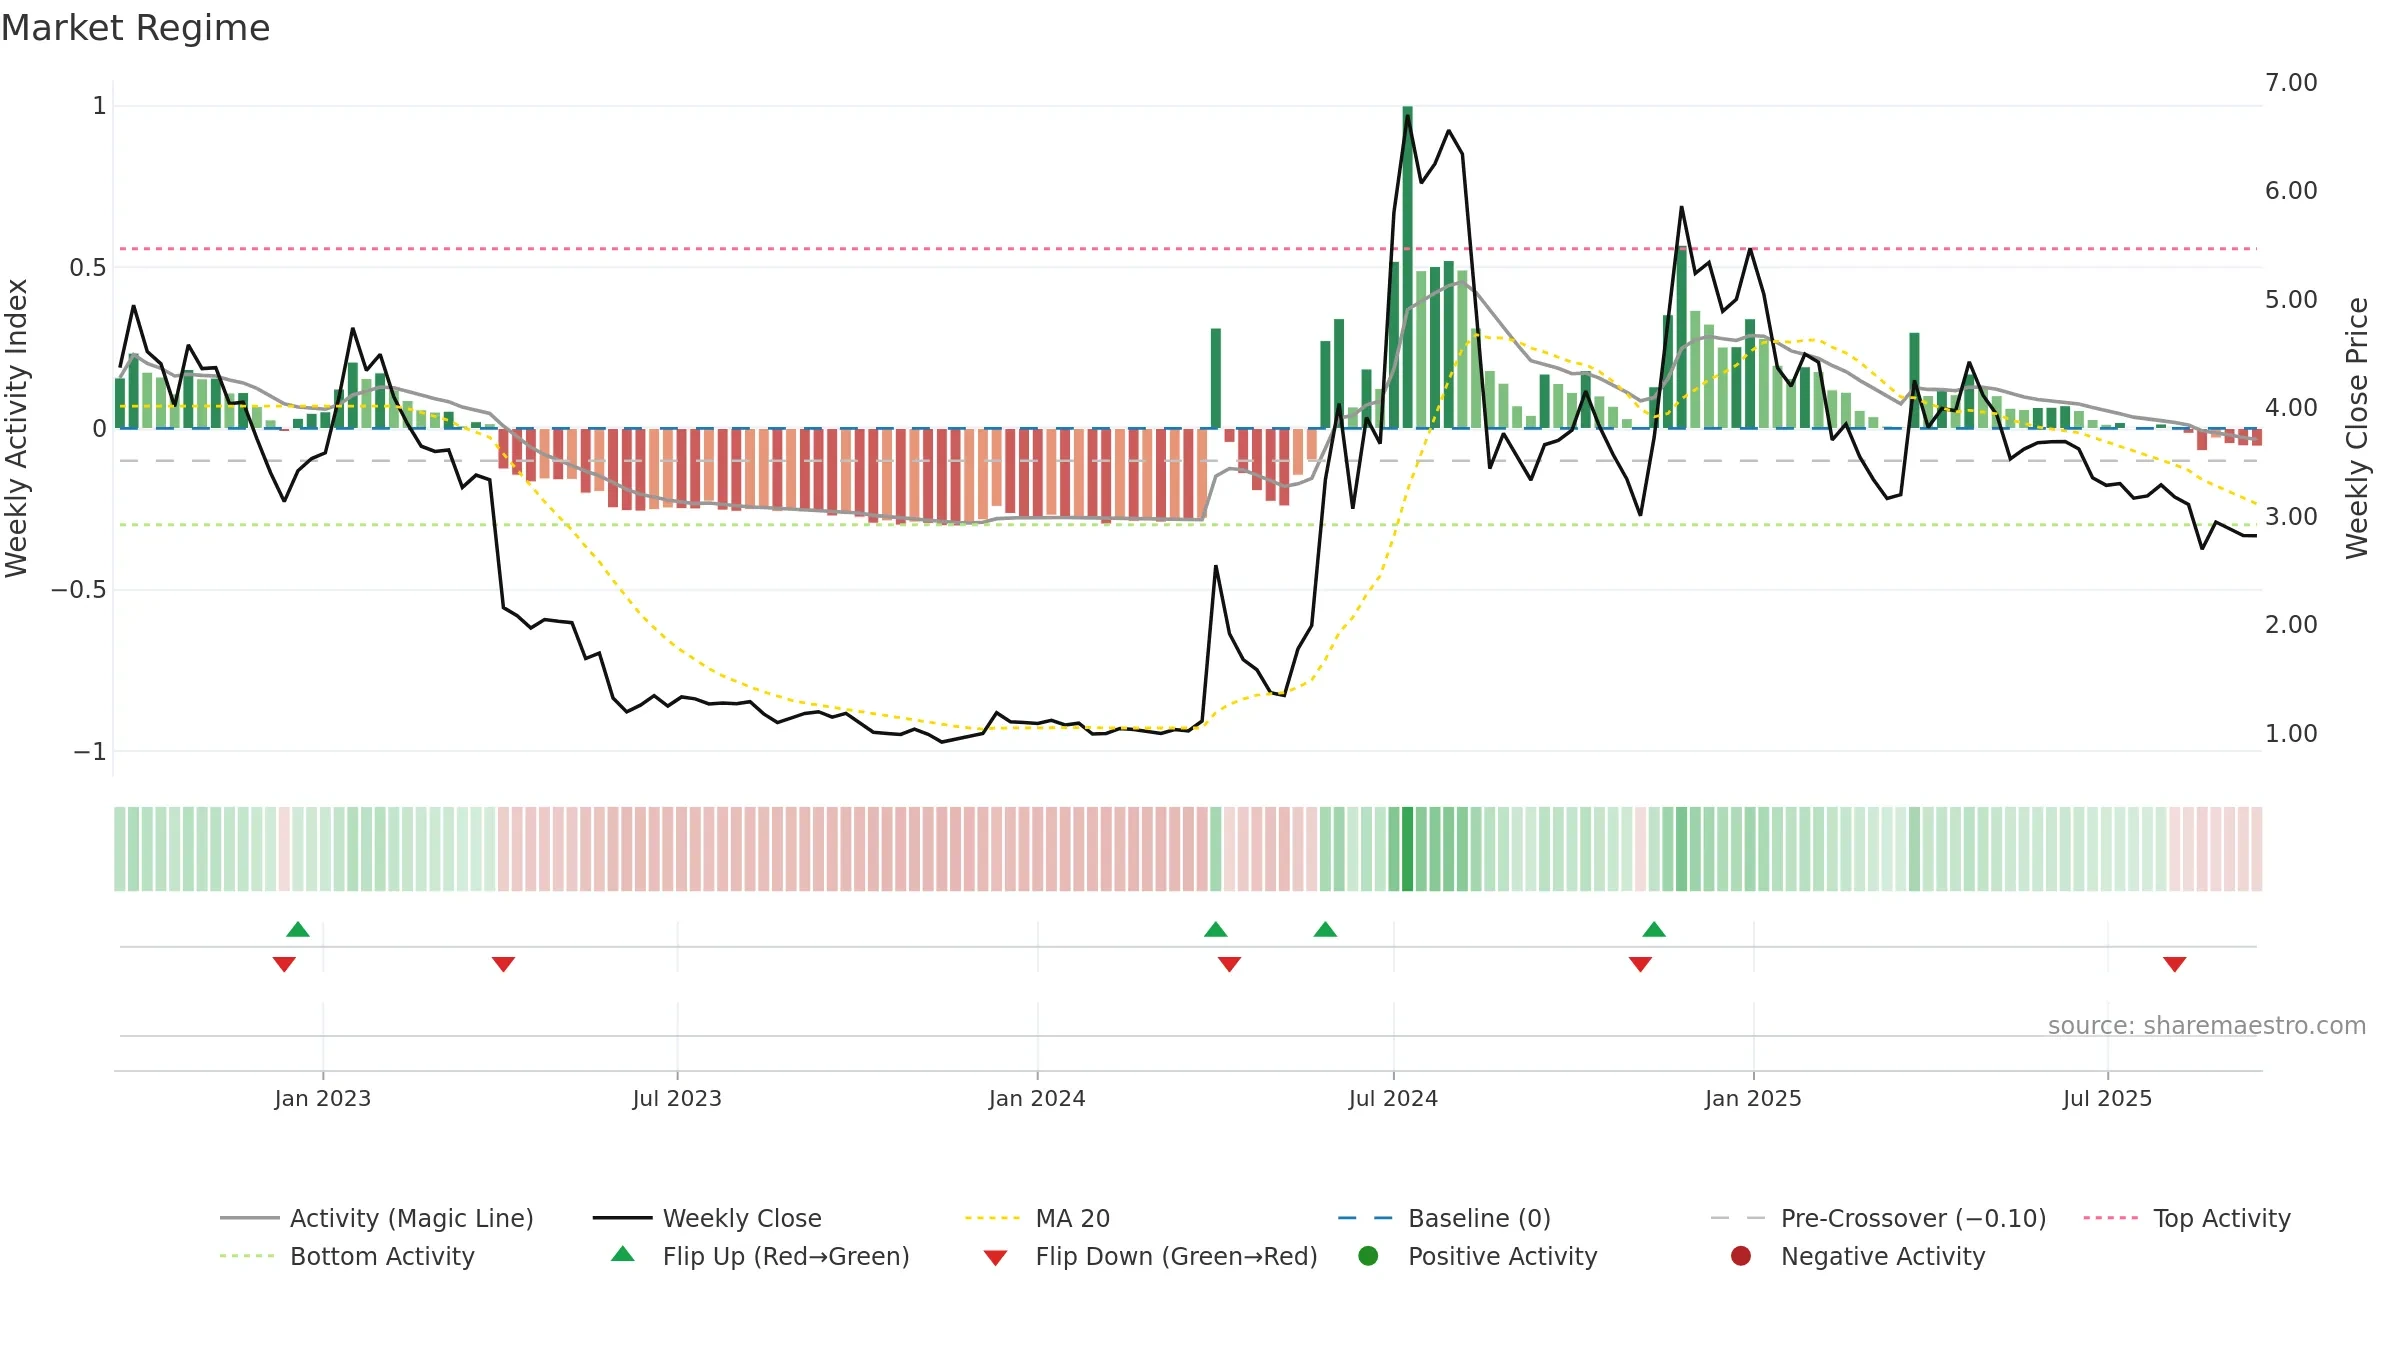2400x1350 pixels.
Task: Click the 3.00 price axis tick
Action: click(2290, 516)
